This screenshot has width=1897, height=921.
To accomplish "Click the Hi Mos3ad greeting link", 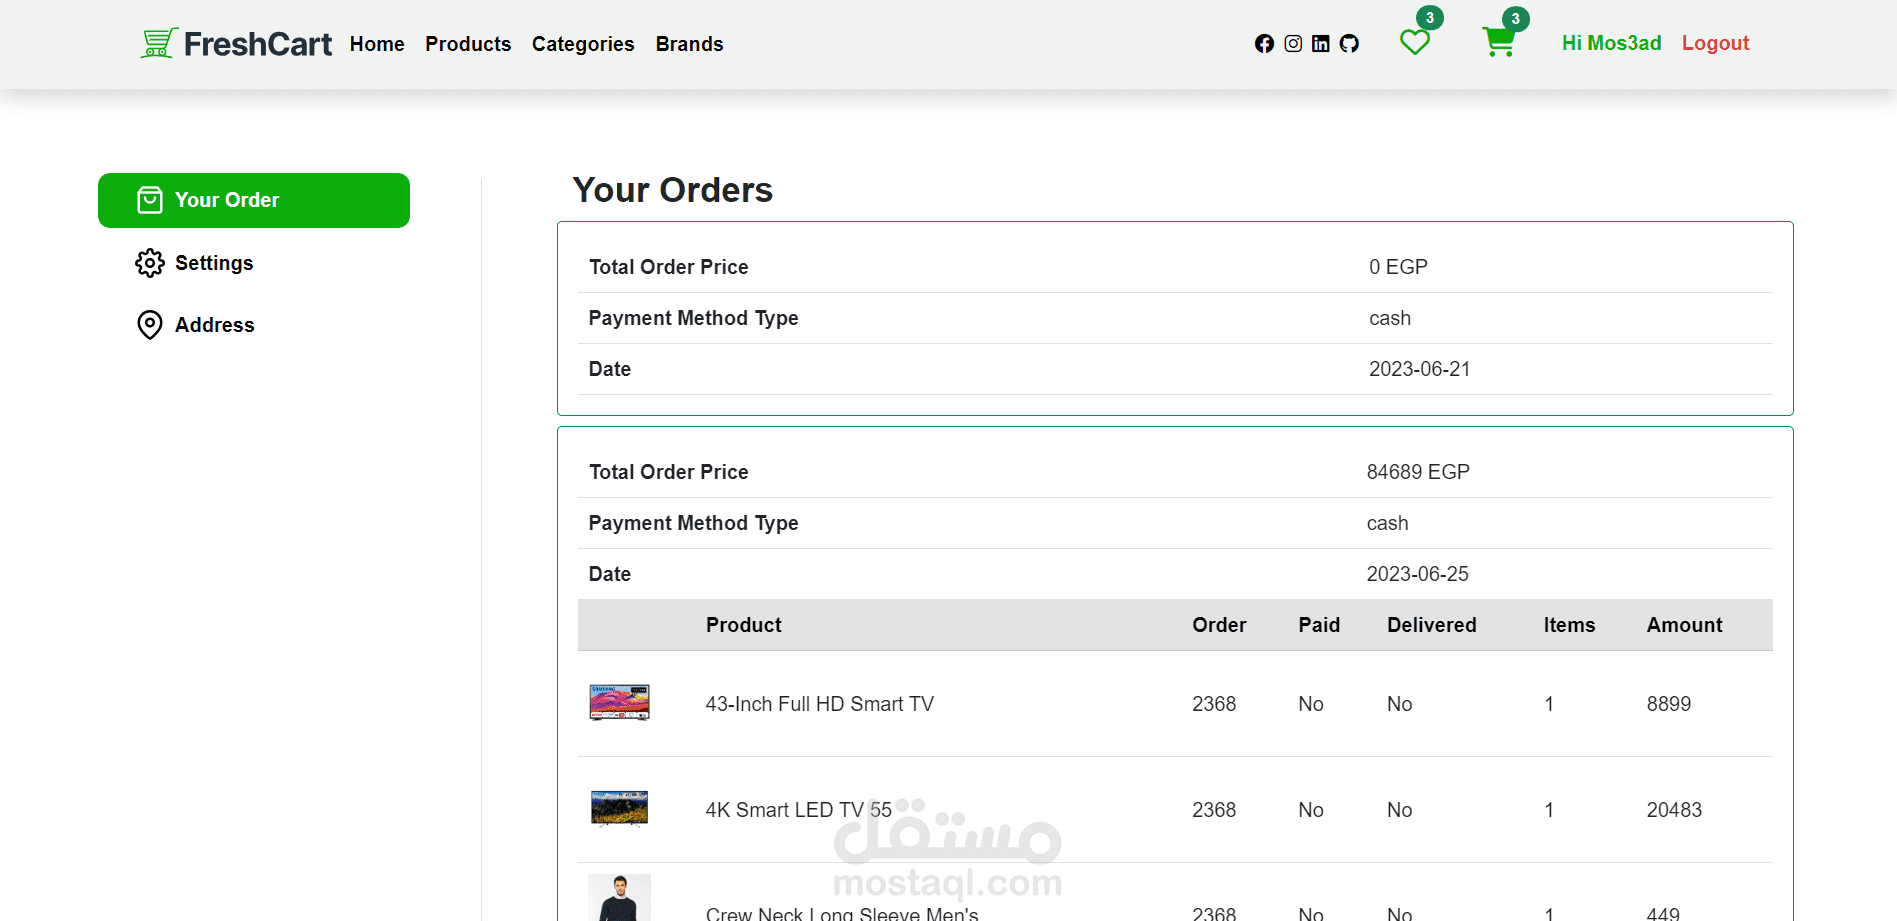I will click(x=1611, y=43).
